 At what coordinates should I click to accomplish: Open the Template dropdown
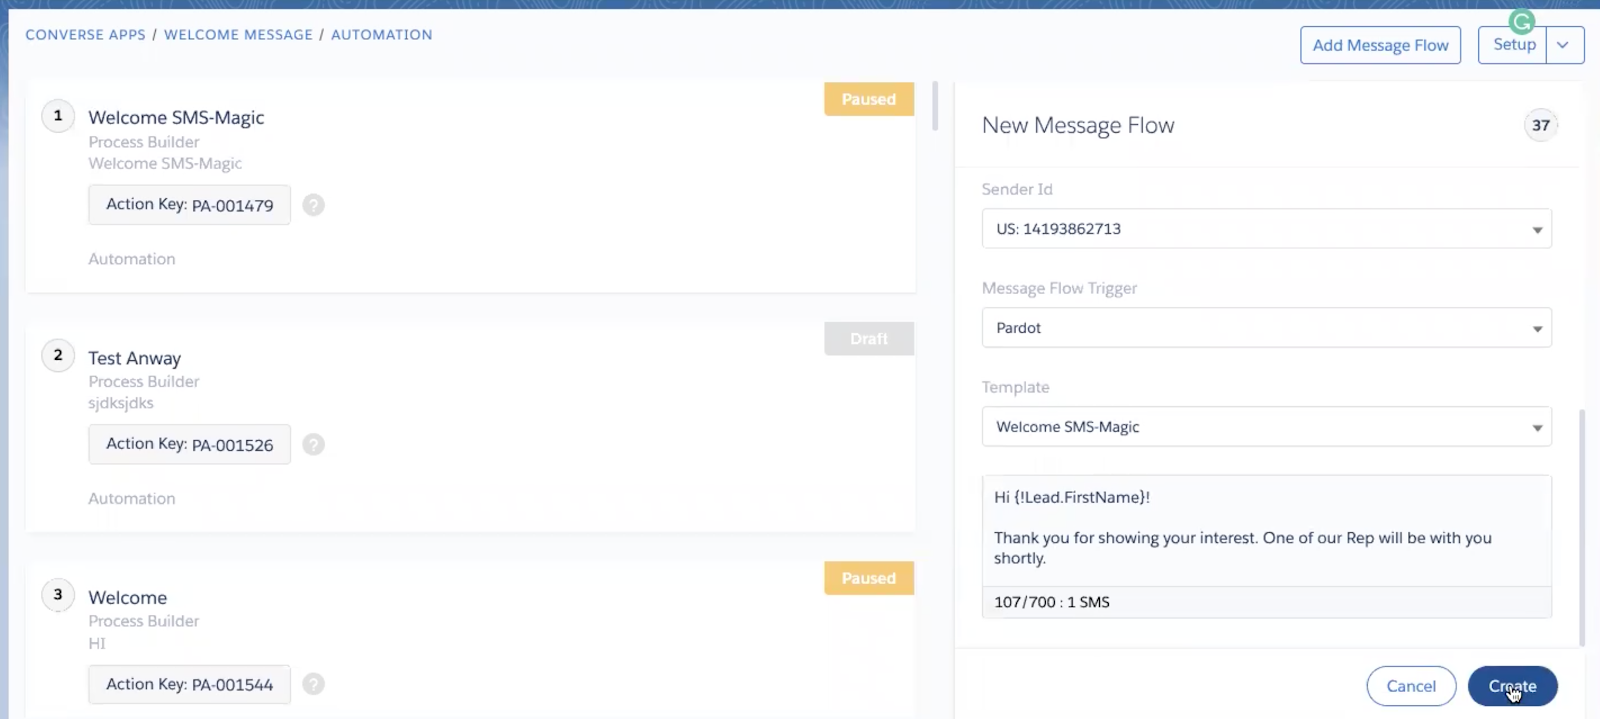1266,427
